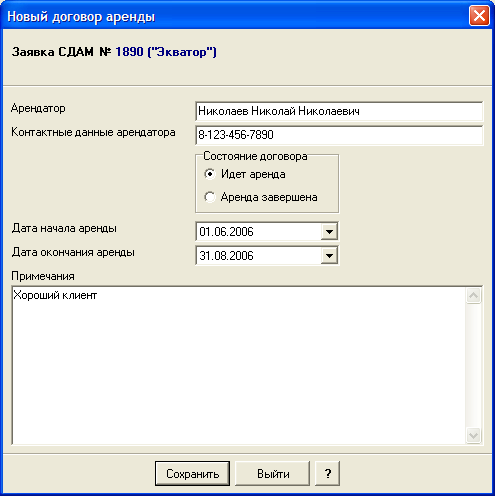Click the Выйти button

pos(273,474)
